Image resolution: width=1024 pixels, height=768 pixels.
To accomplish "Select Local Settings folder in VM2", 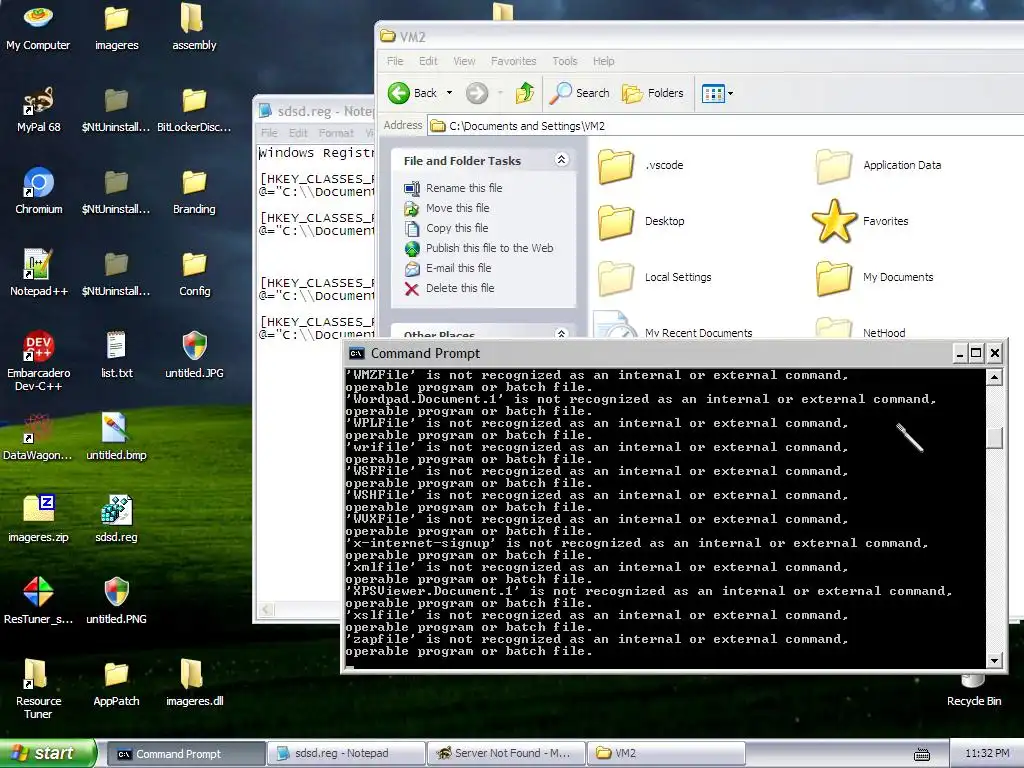I will click(x=654, y=278).
